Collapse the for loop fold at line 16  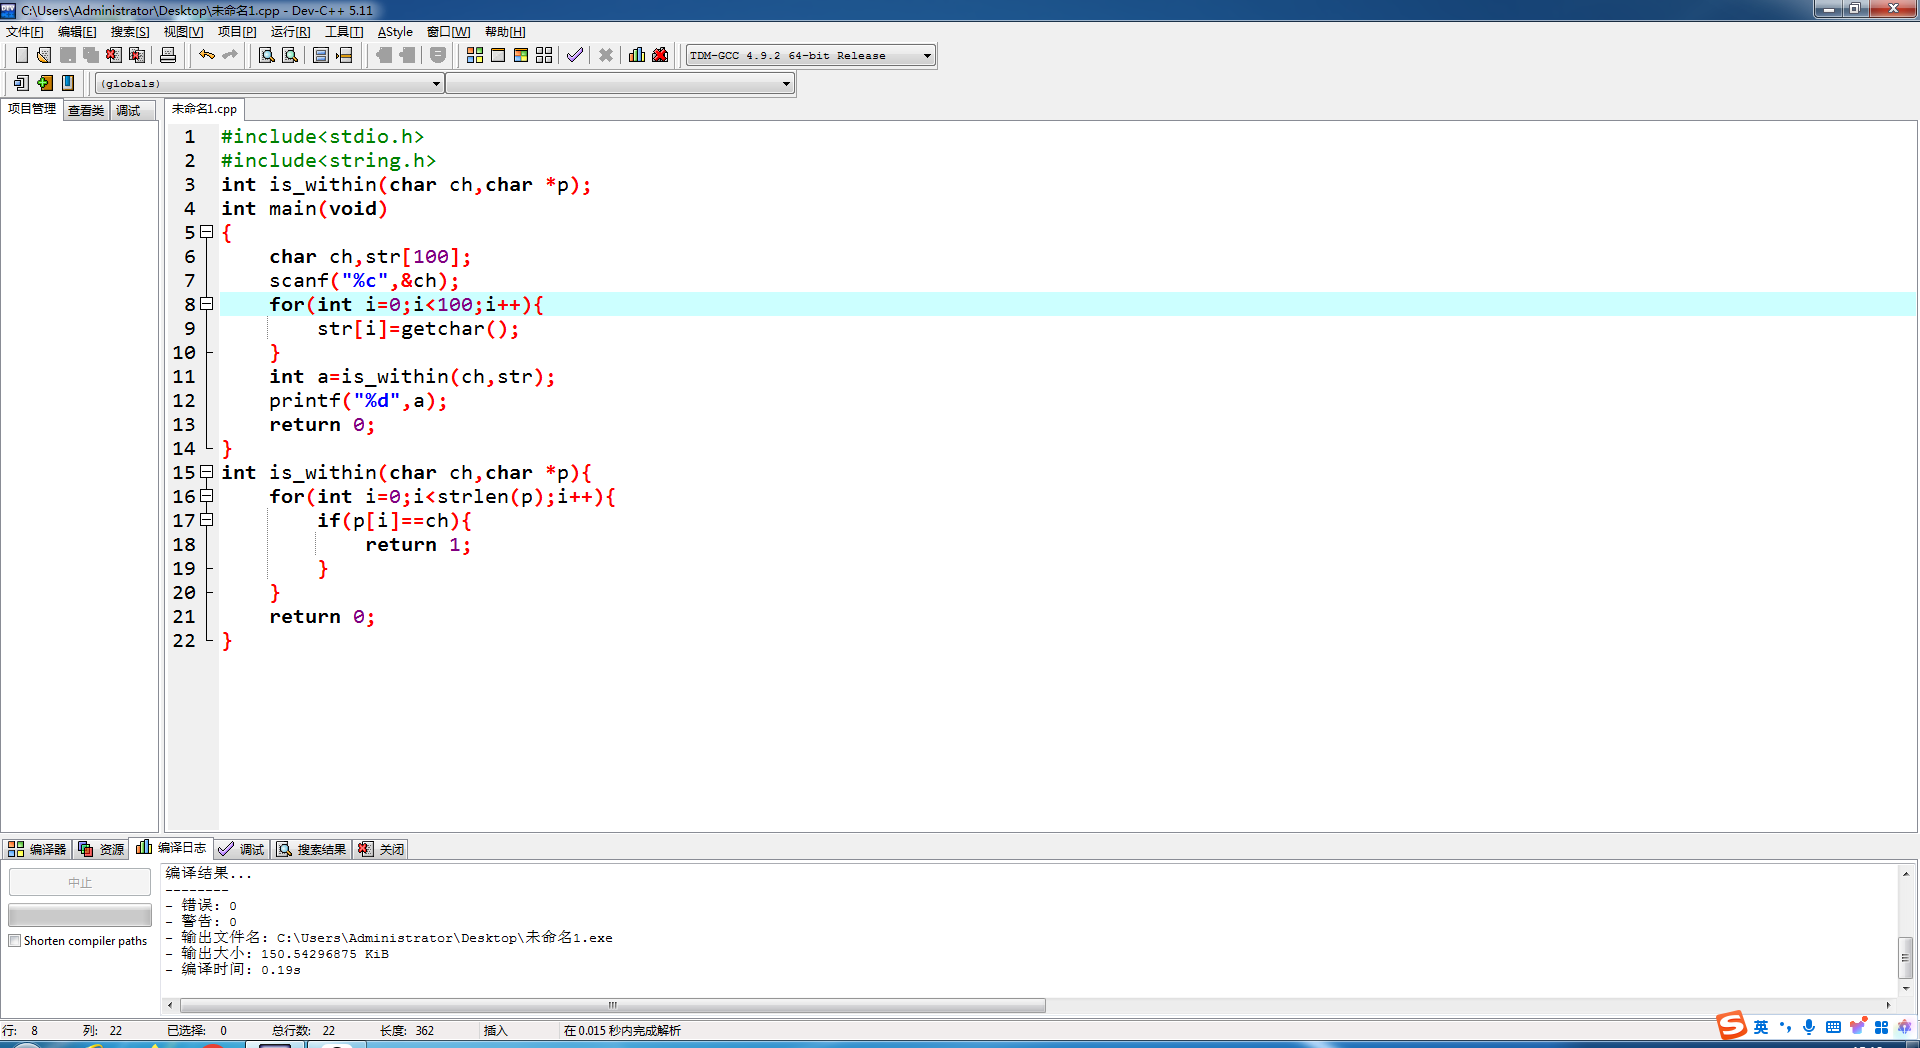pos(207,496)
